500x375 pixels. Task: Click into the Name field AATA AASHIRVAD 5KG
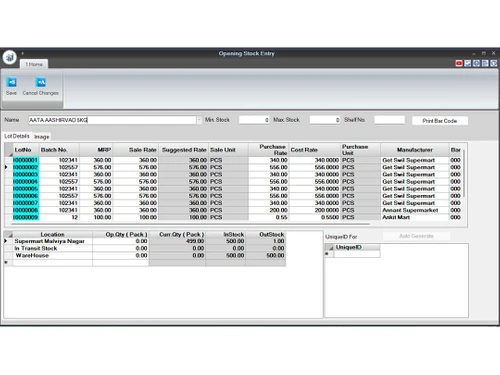coord(112,120)
